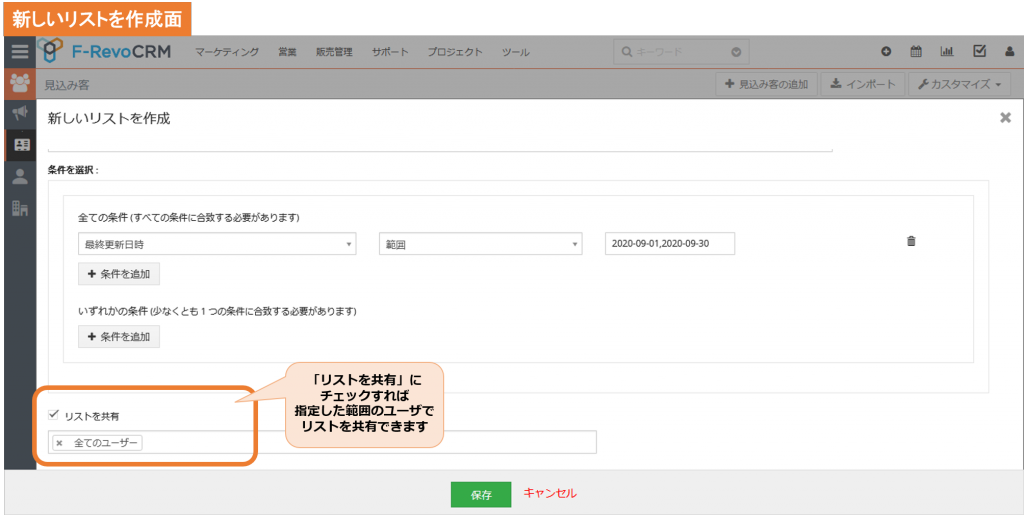
Task: Toggle the share list checkbox (リストを共有)
Action: 54,414
